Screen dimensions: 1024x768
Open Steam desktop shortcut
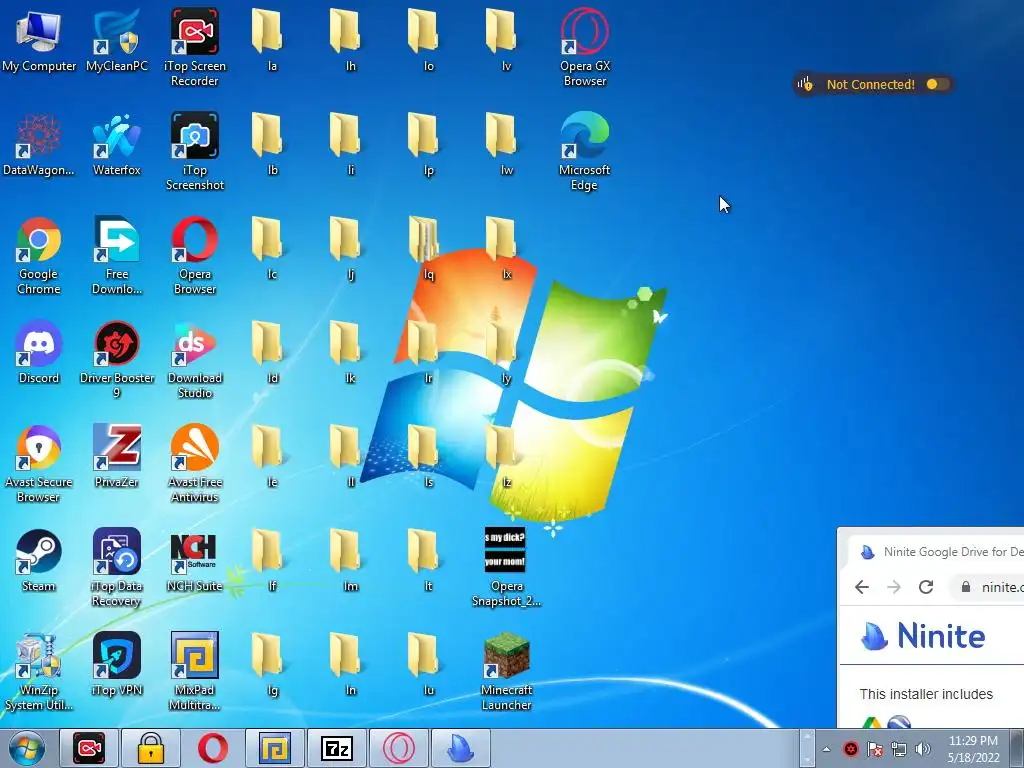pos(39,560)
